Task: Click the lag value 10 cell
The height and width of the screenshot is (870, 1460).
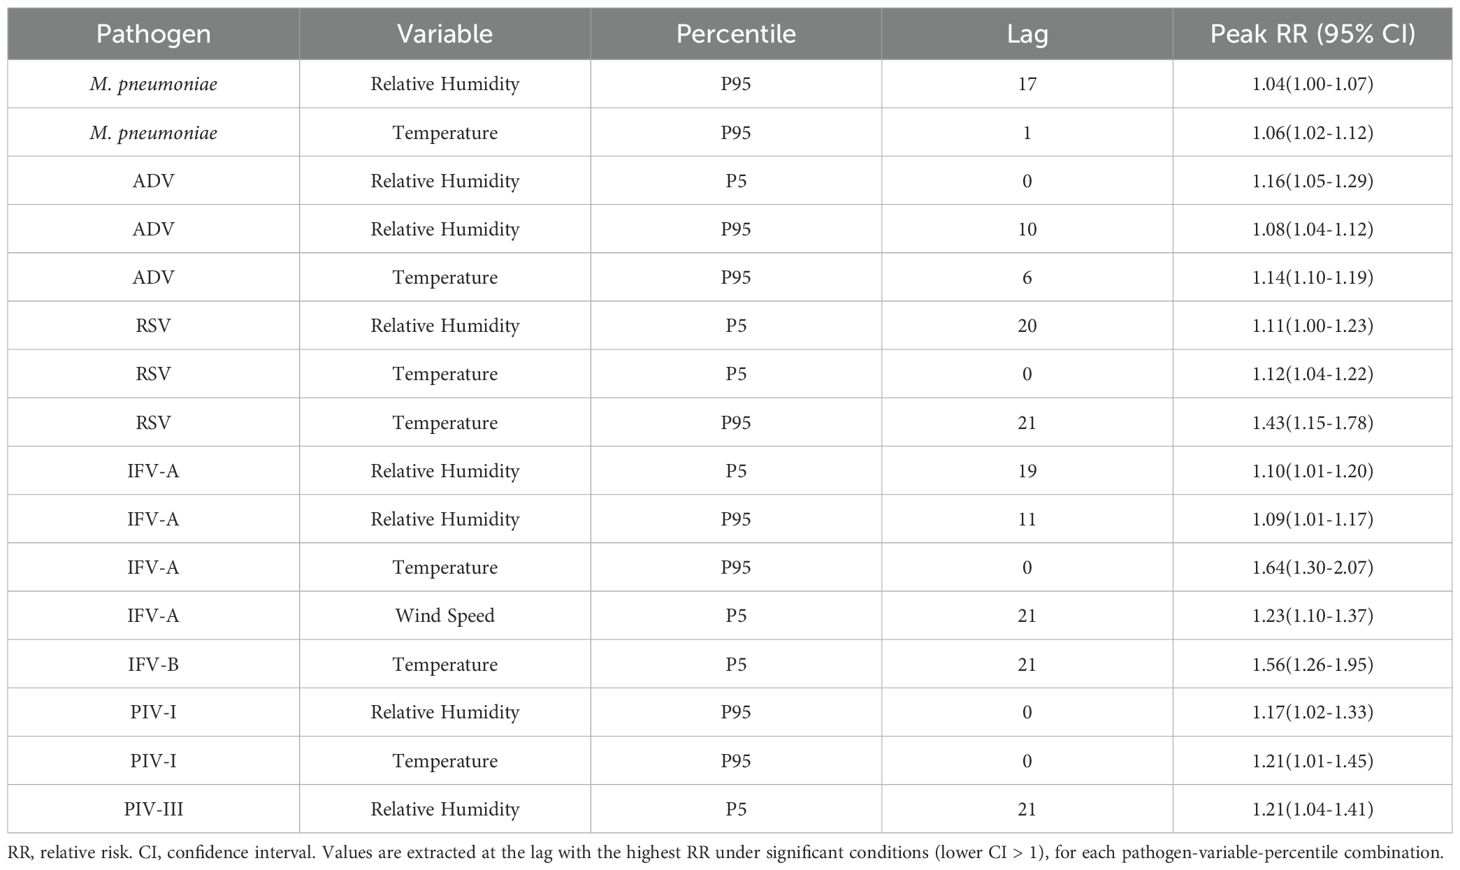Action: pos(1027,229)
